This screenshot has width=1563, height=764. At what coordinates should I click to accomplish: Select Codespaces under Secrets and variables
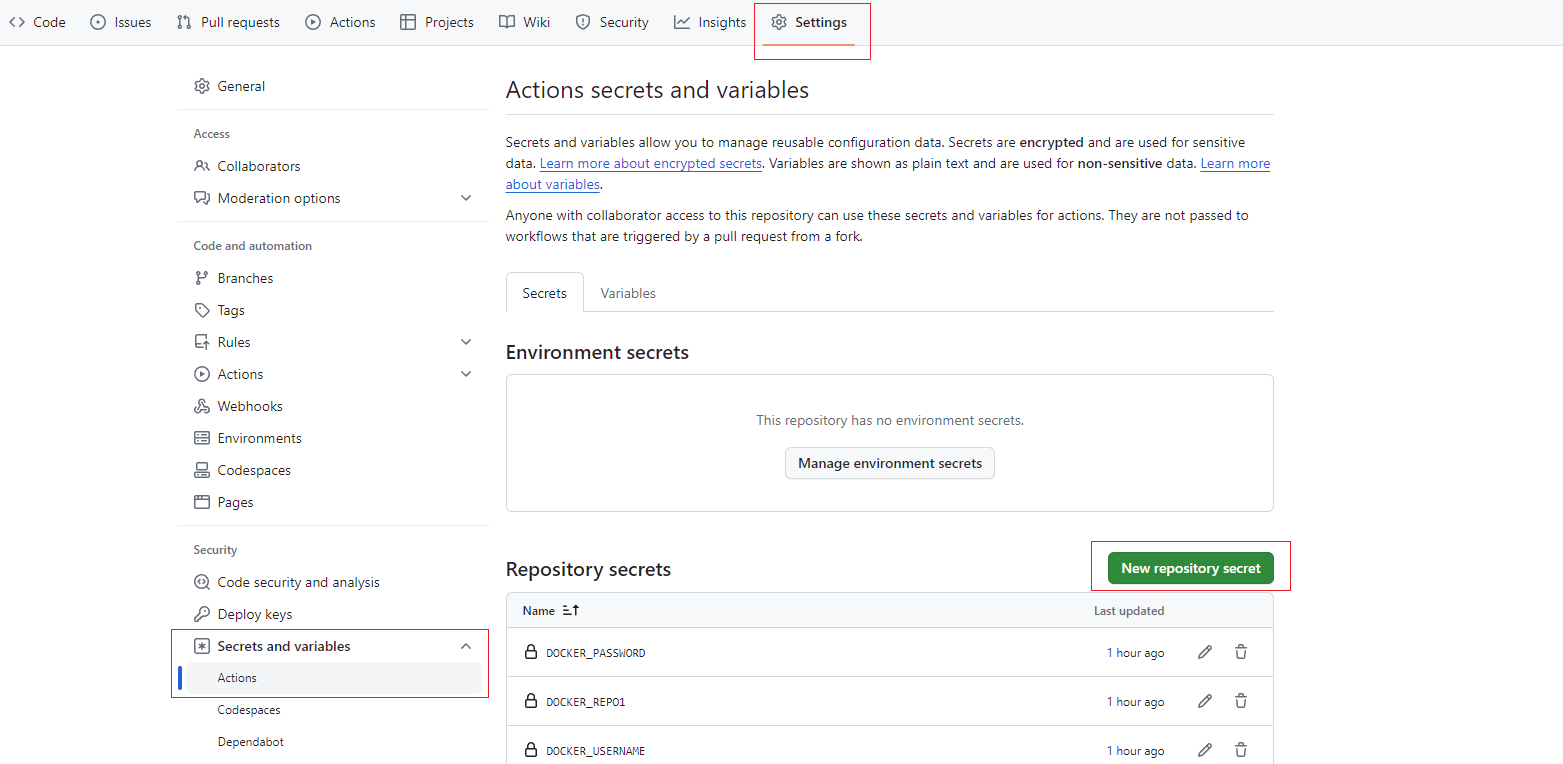click(x=332, y=710)
